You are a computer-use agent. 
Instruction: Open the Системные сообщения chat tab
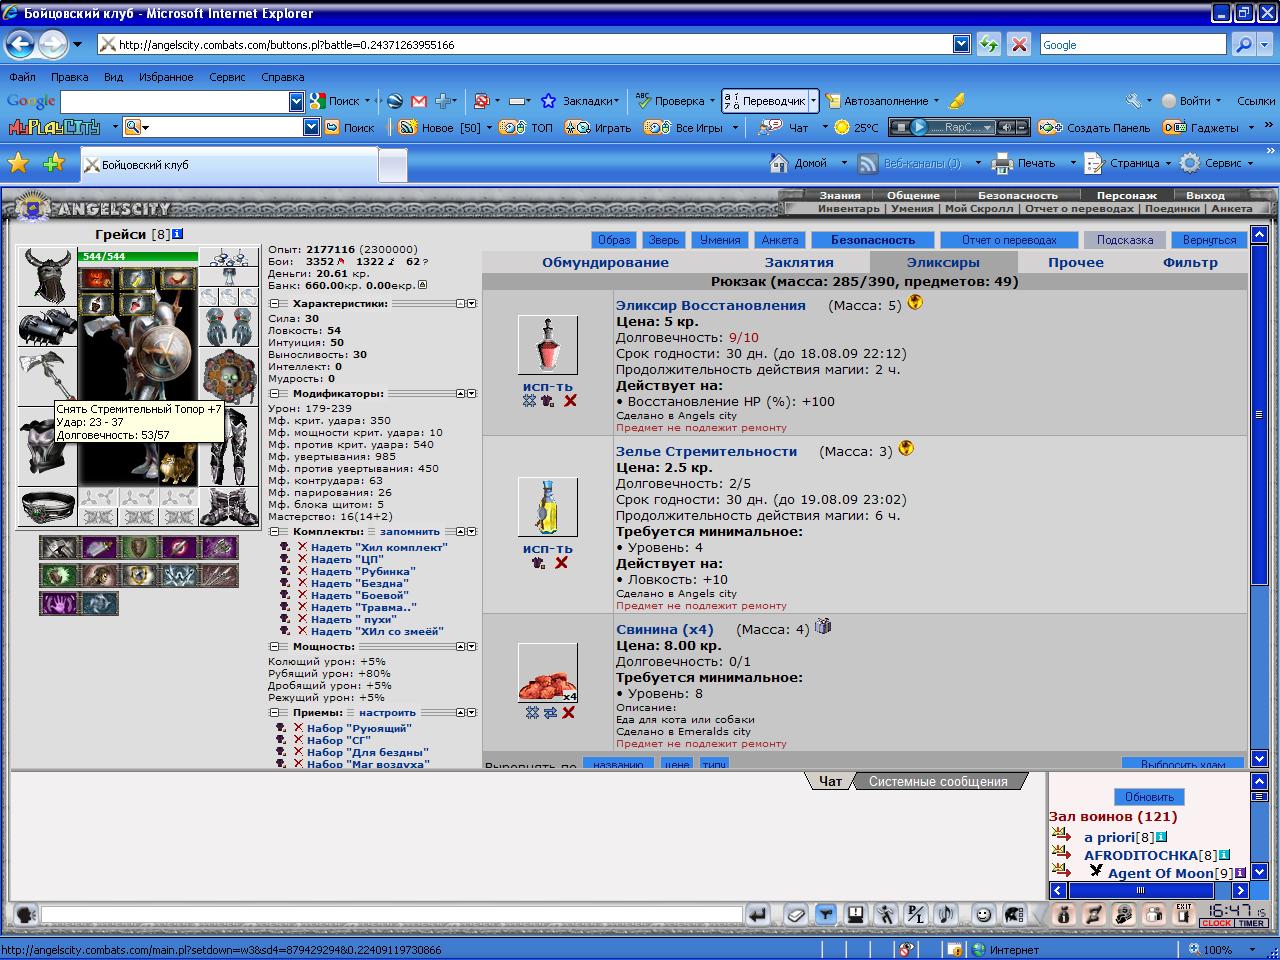pyautogui.click(x=938, y=781)
